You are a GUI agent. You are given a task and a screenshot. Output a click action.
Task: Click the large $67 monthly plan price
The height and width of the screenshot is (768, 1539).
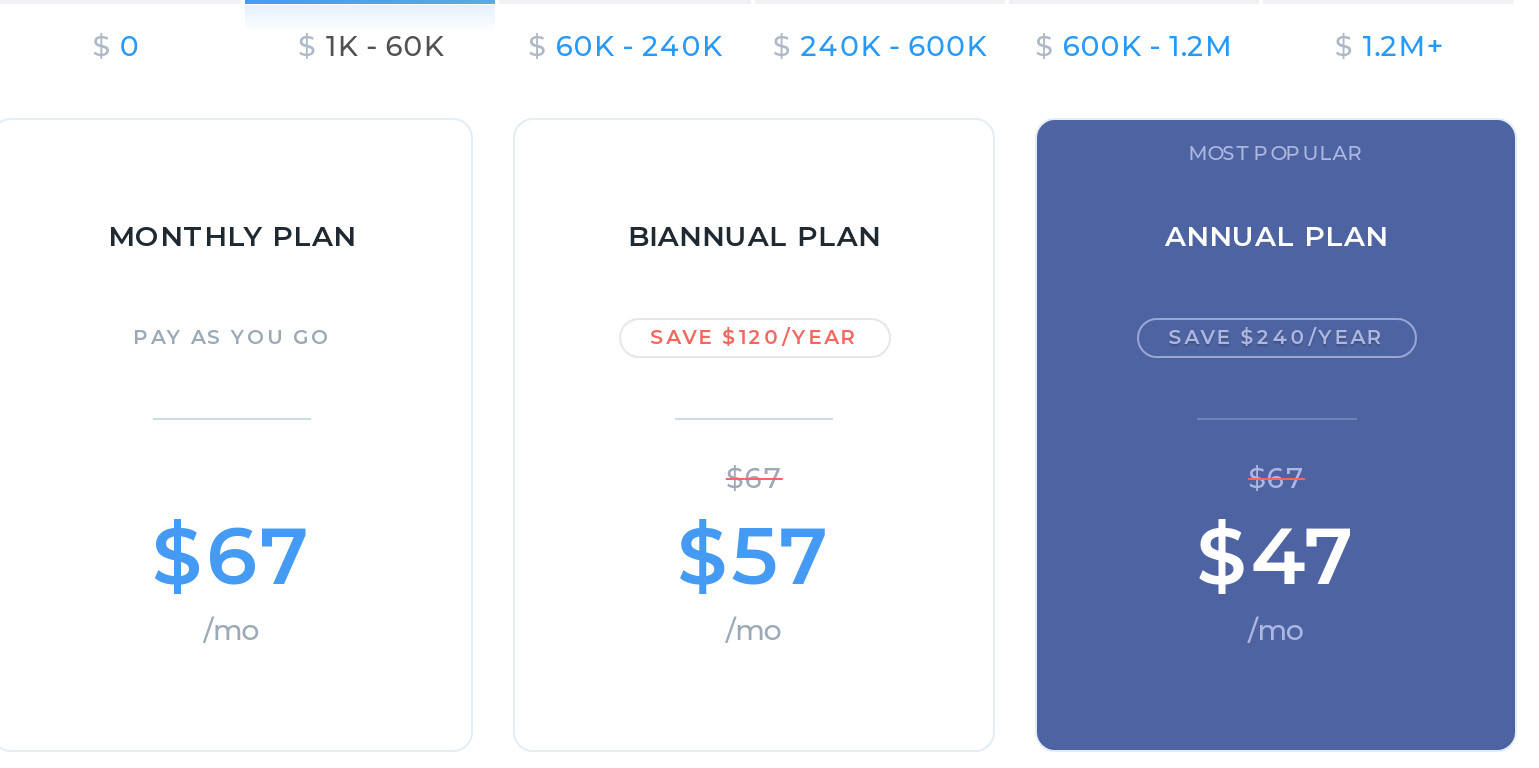coord(230,556)
